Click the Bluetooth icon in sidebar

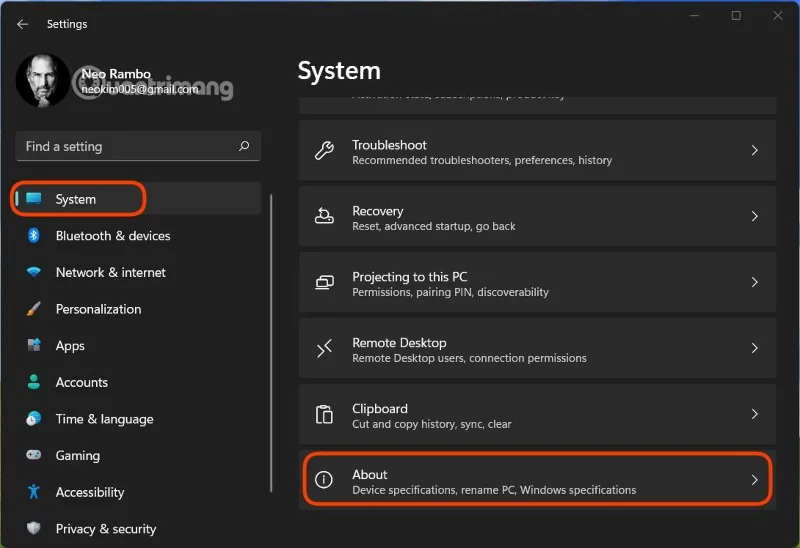point(34,235)
